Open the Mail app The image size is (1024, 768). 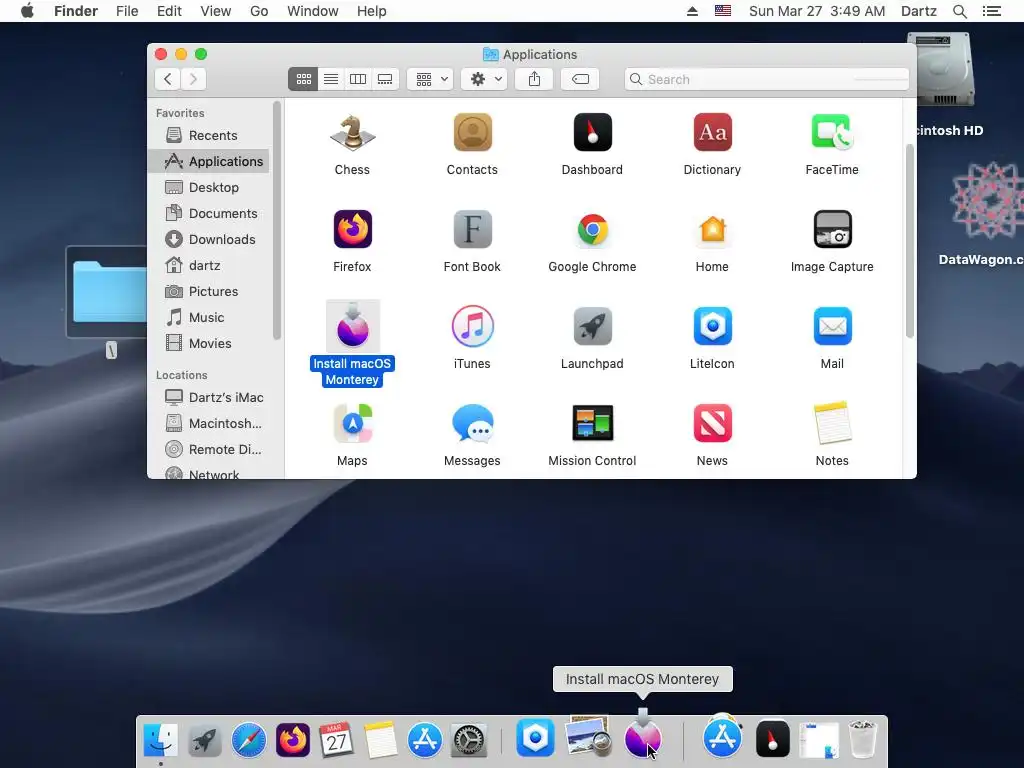(832, 326)
